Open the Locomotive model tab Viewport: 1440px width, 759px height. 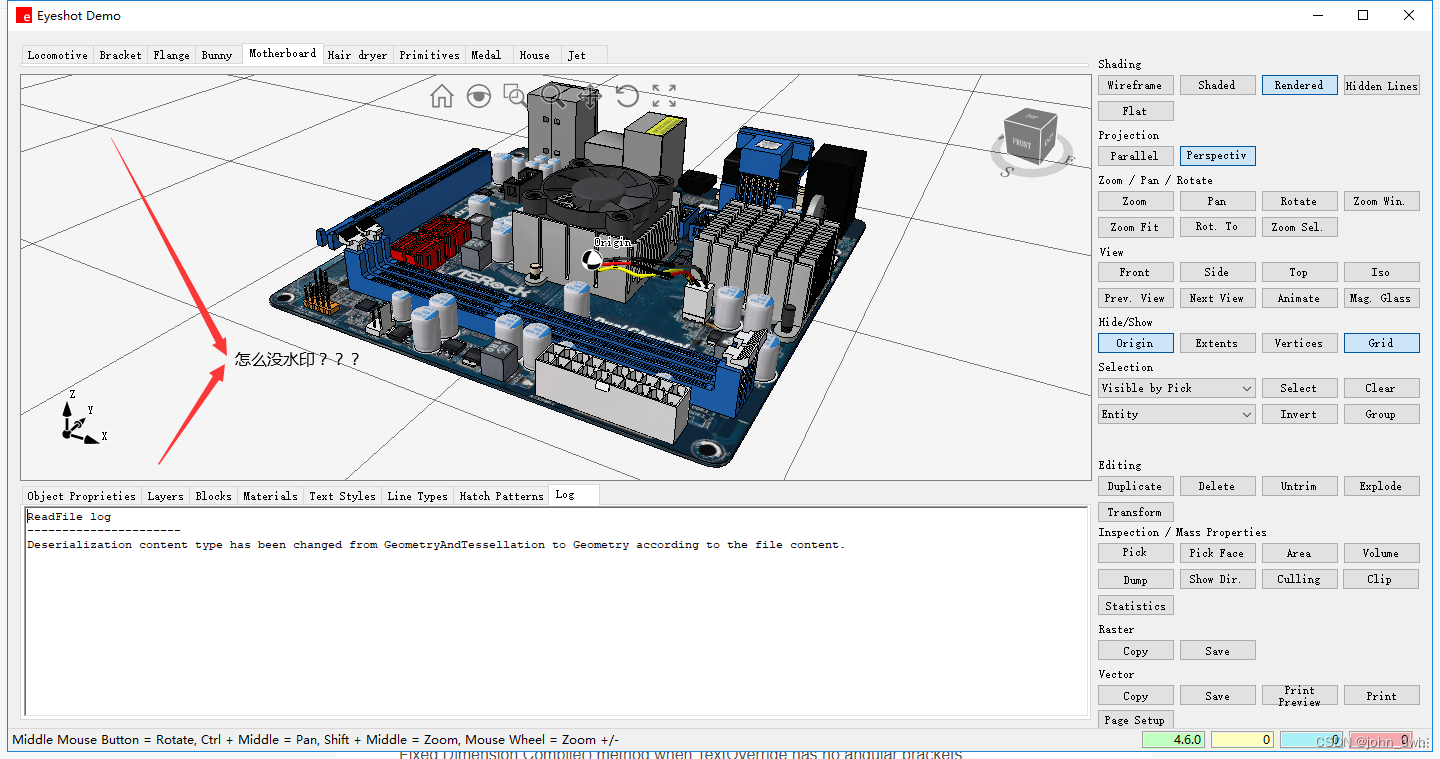pyautogui.click(x=58, y=55)
